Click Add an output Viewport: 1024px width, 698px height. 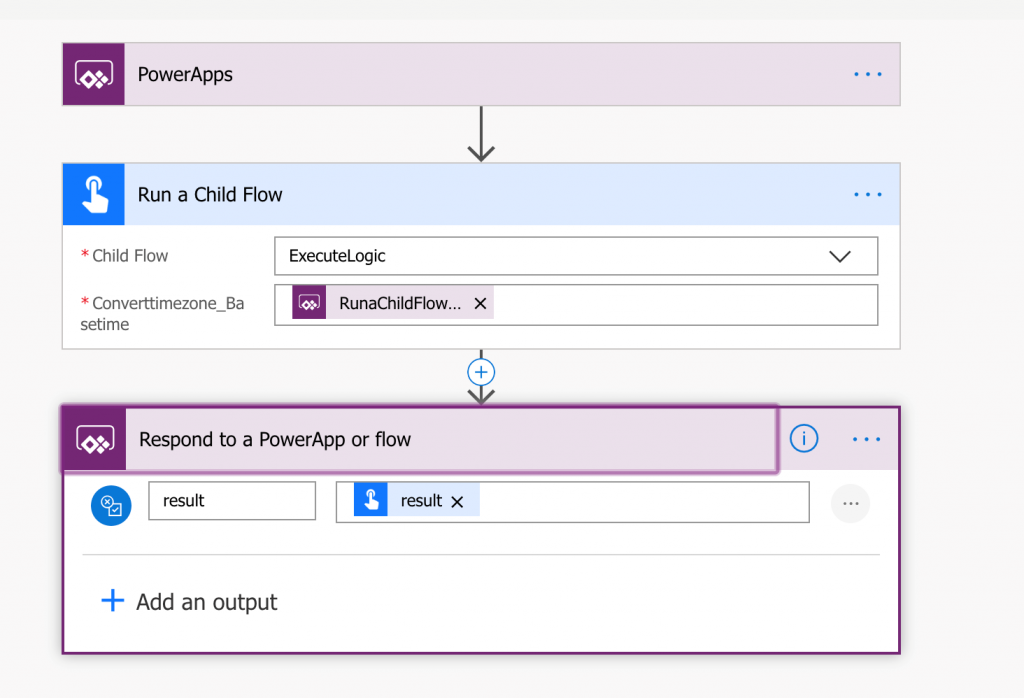(188, 601)
